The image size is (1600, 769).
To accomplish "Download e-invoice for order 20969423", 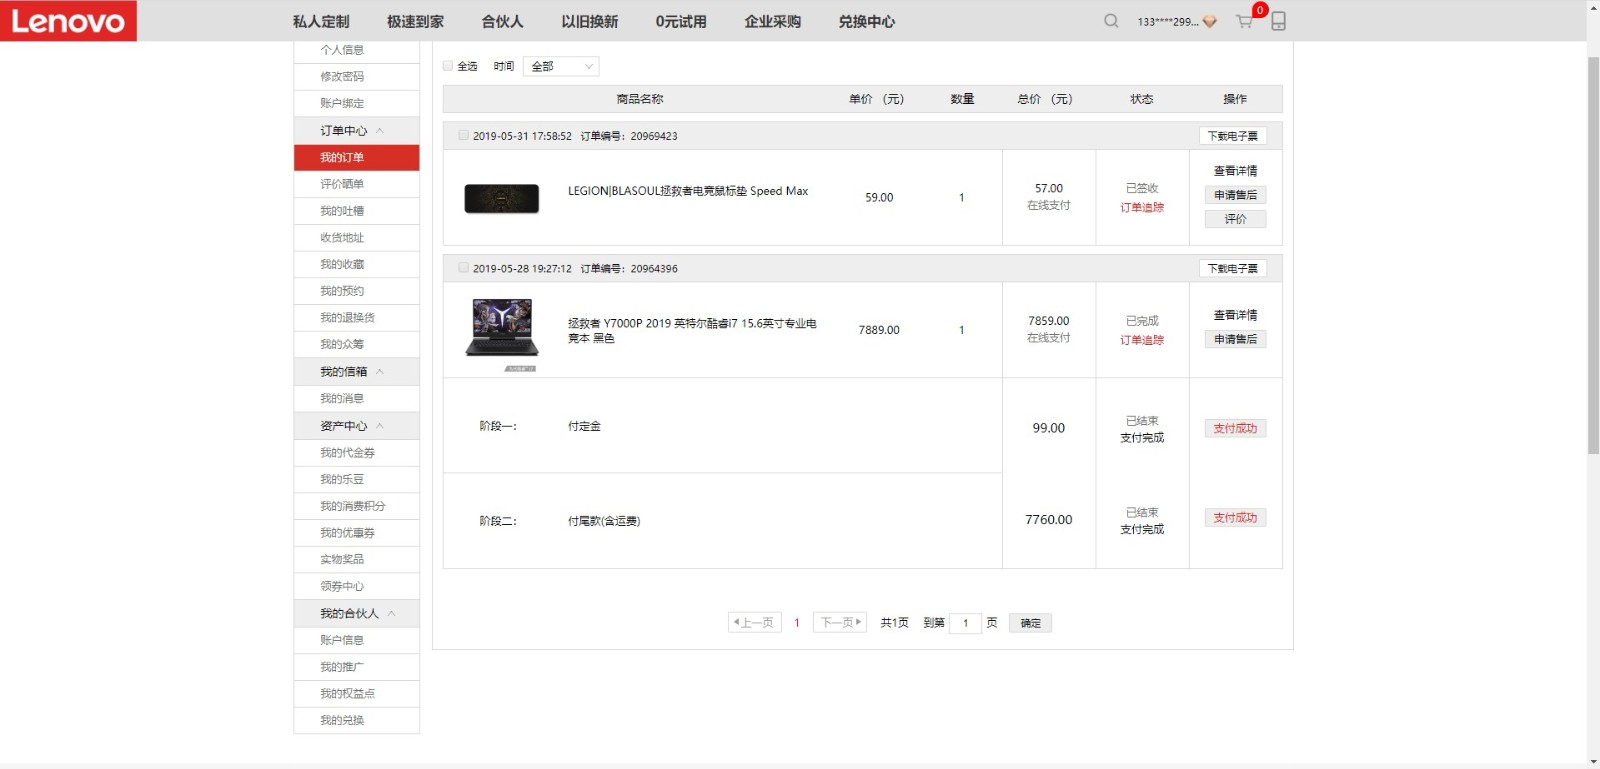I will (1233, 136).
